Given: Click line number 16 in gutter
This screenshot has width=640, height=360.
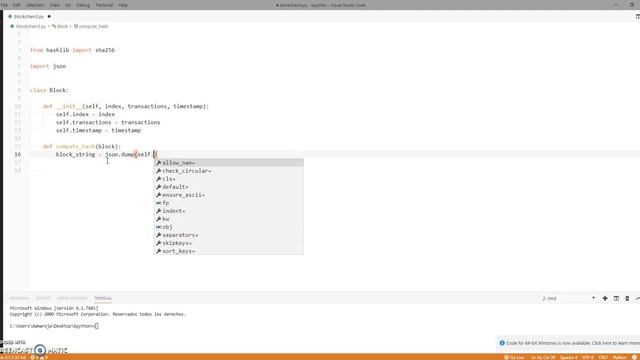Looking at the screenshot, I should tap(18, 155).
